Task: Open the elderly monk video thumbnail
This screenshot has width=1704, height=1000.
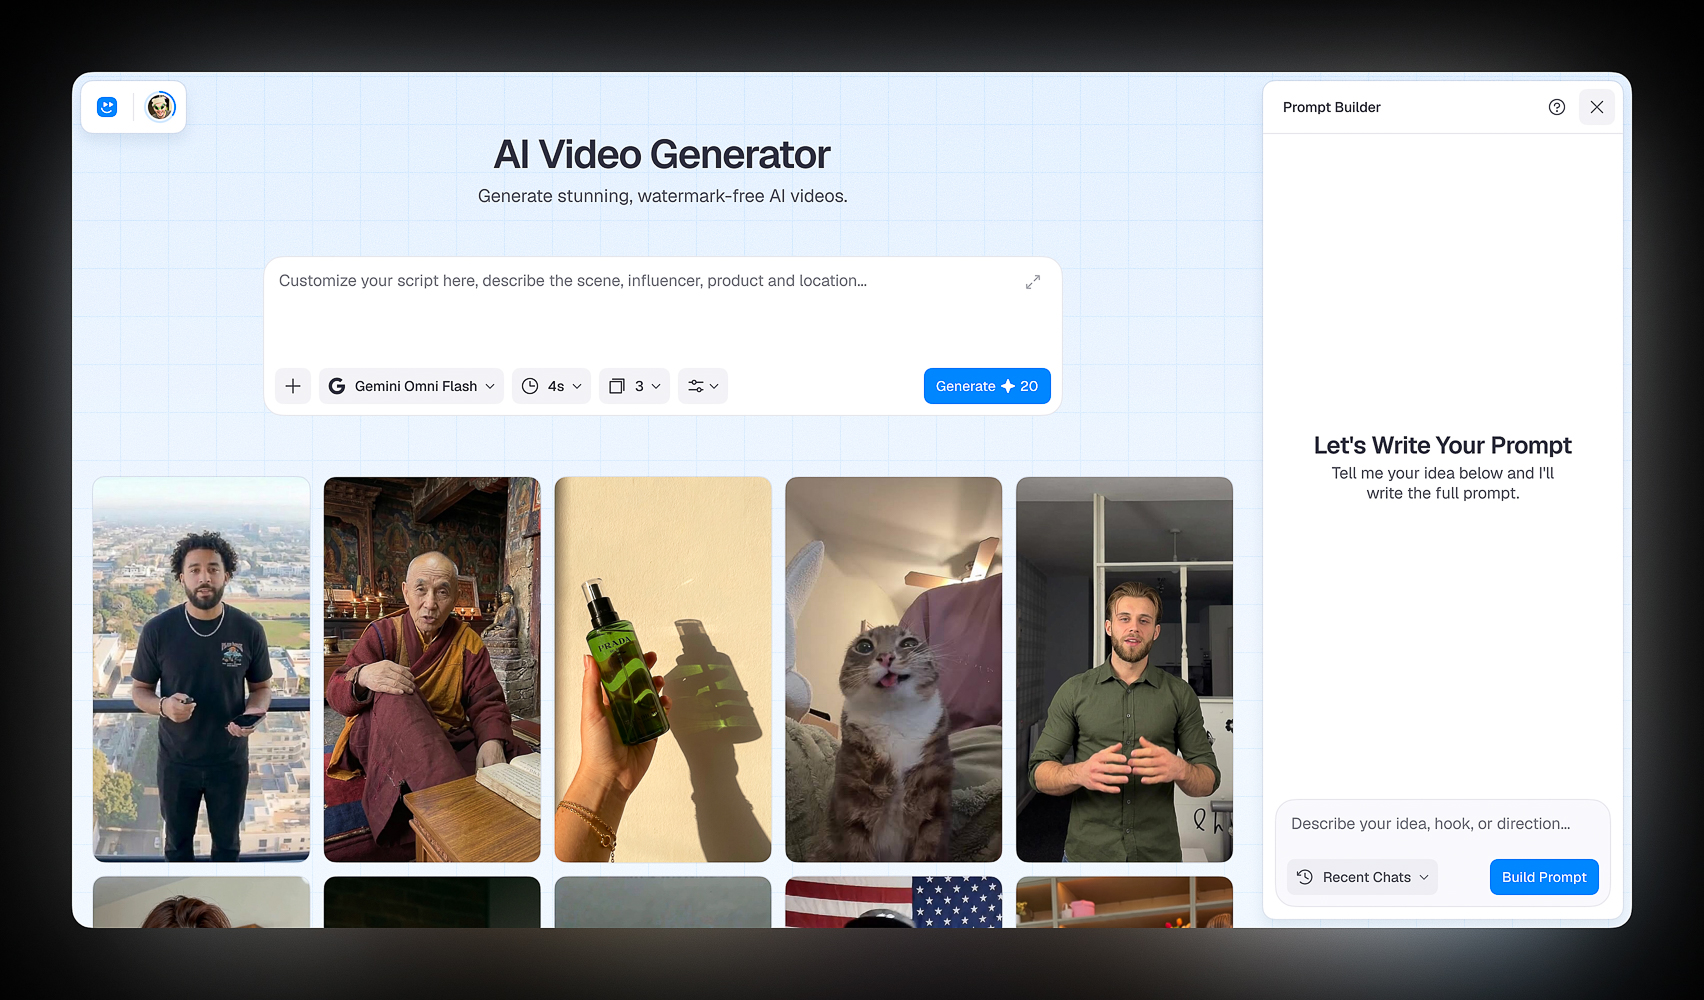Action: (x=432, y=669)
